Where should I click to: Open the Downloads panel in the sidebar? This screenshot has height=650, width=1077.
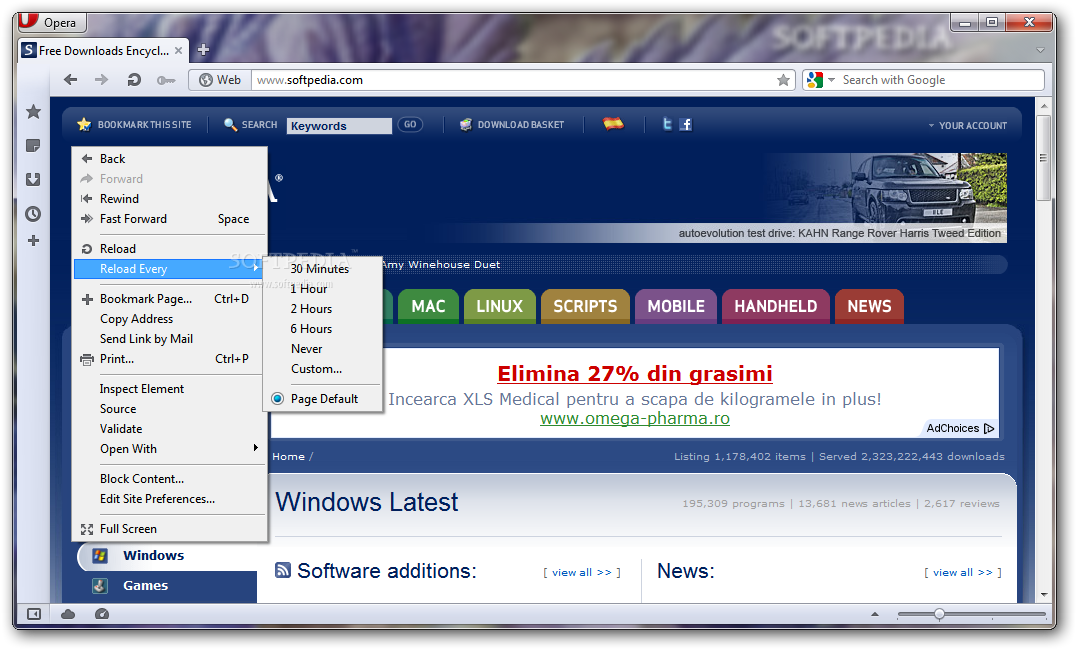[x=33, y=179]
